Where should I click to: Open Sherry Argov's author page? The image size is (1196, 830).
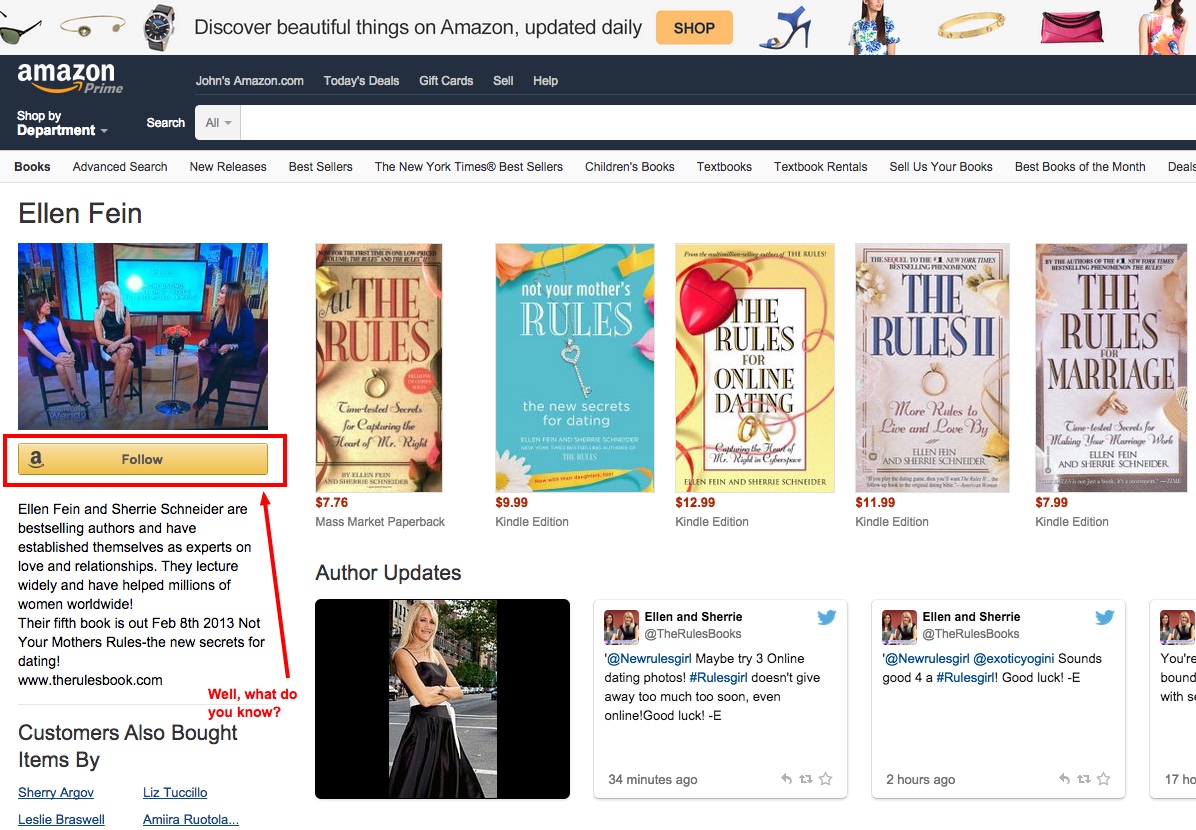coord(56,793)
